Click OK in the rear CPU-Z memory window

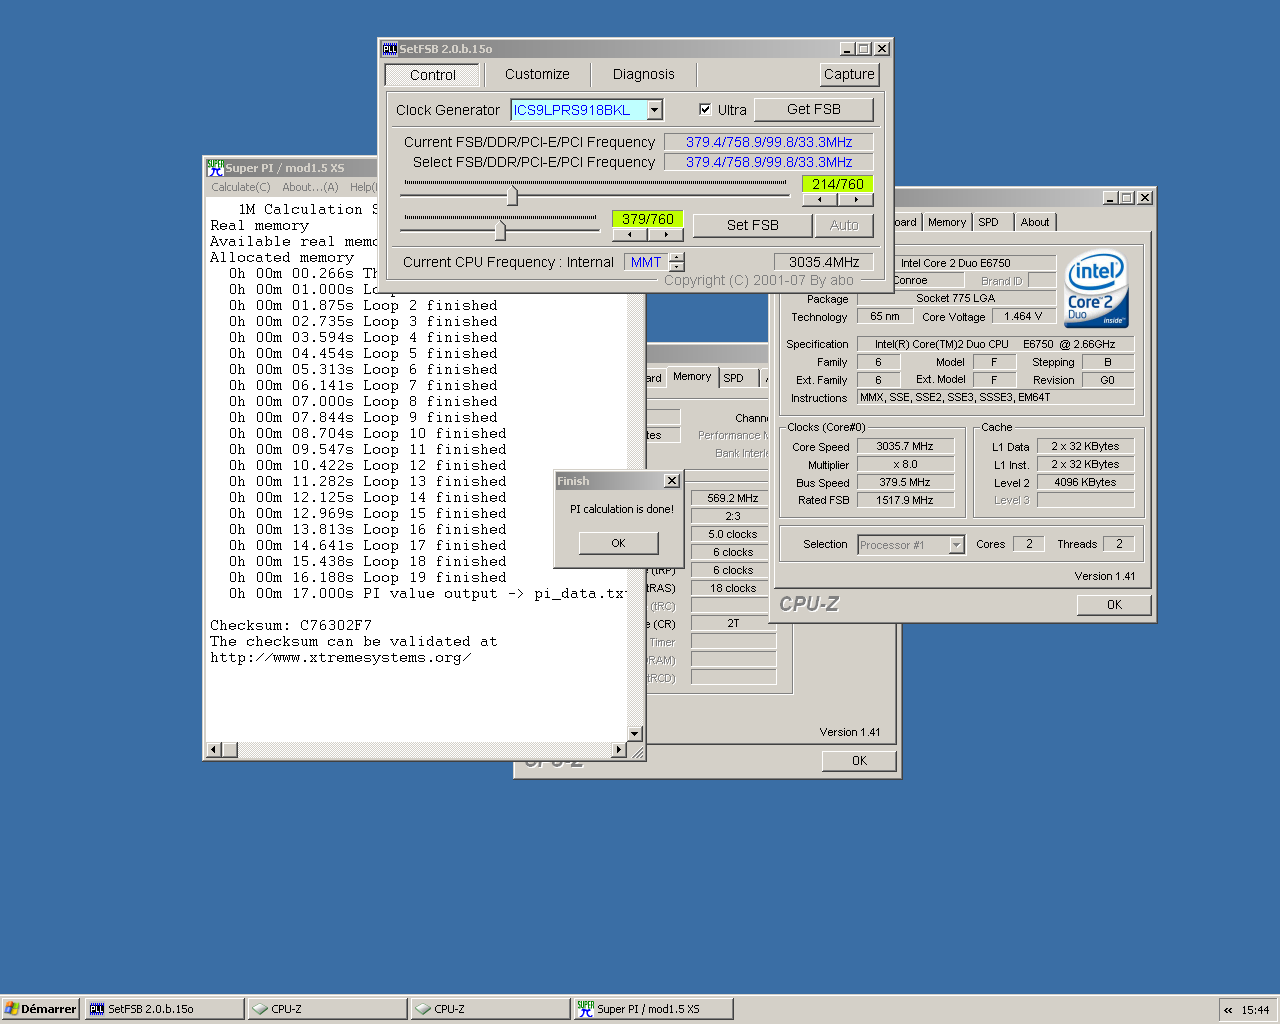859,761
